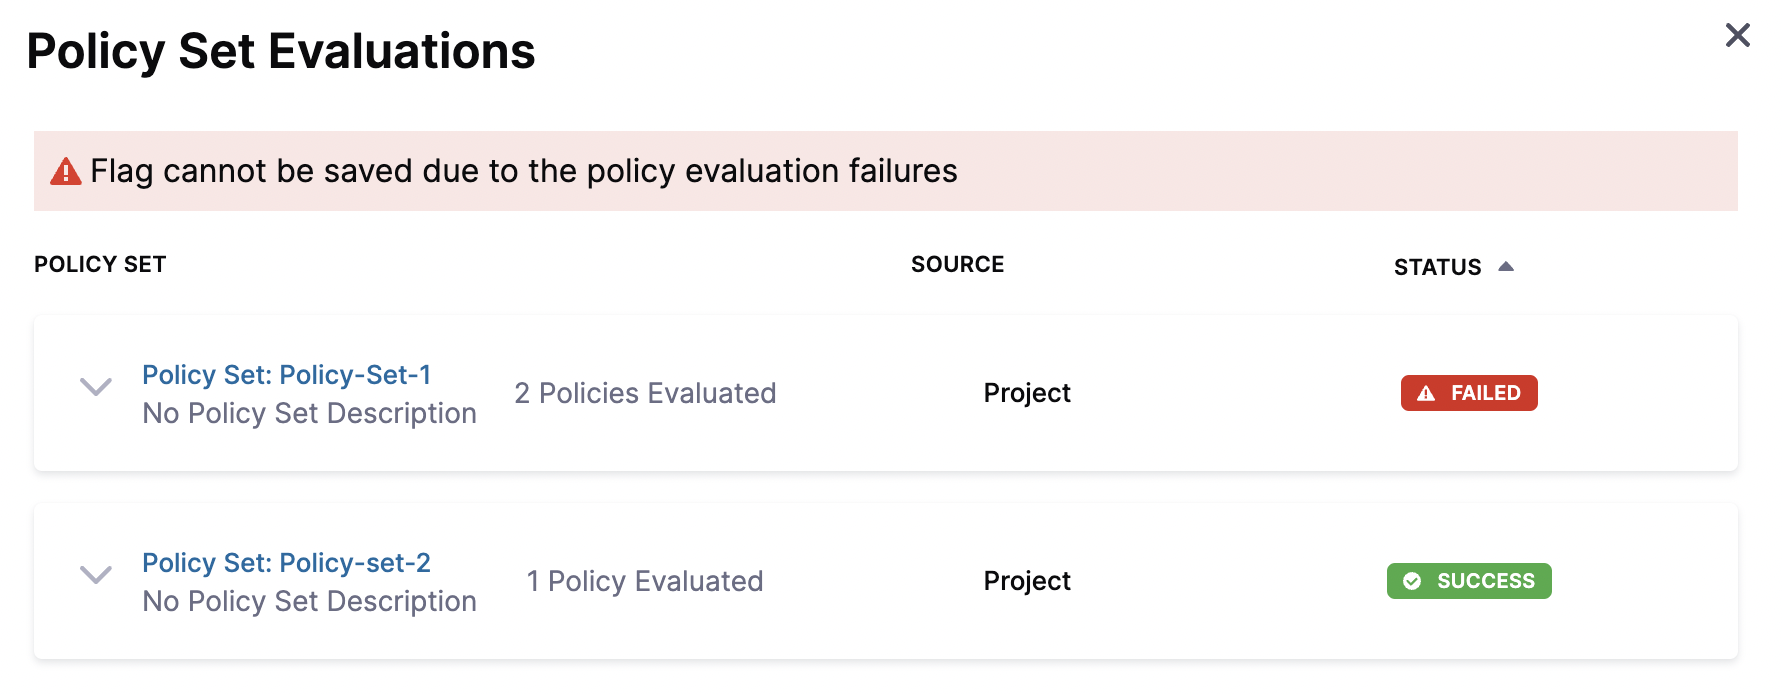Select the Project source for Policy-Set-1
The image size is (1782, 694).
1026,393
